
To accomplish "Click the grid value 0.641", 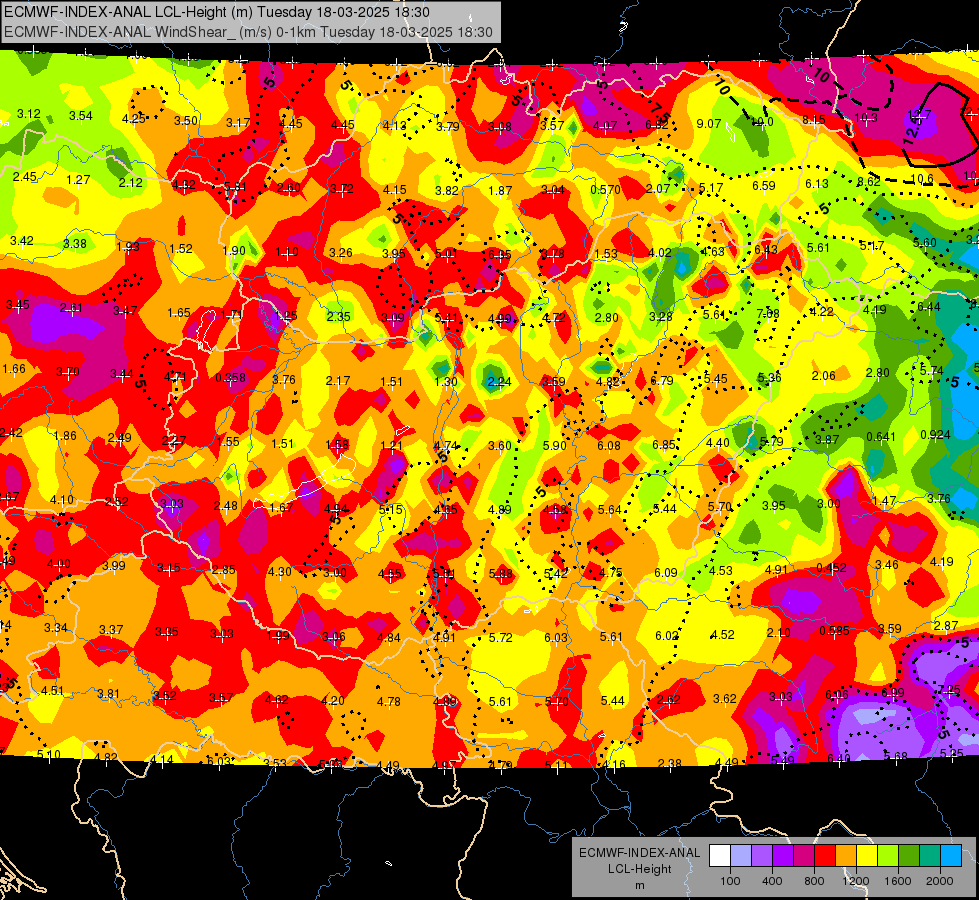I will point(881,437).
